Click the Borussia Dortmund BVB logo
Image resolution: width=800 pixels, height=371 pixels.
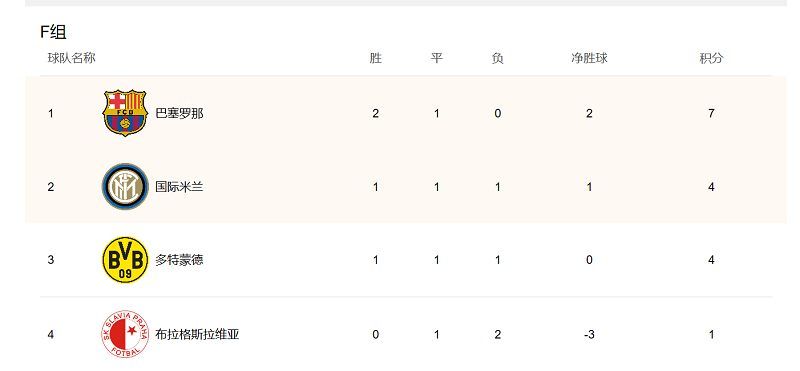pos(125,260)
